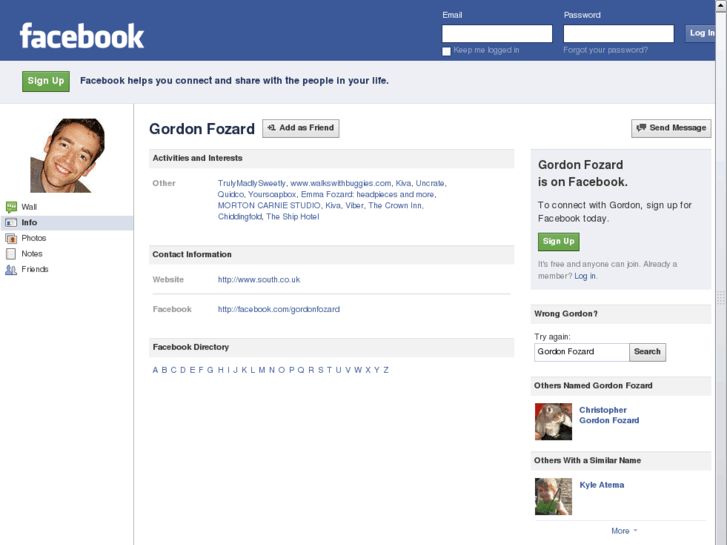Click Gordon Fozard's profile photo
Screen dimensions: 727x545
pos(67,155)
